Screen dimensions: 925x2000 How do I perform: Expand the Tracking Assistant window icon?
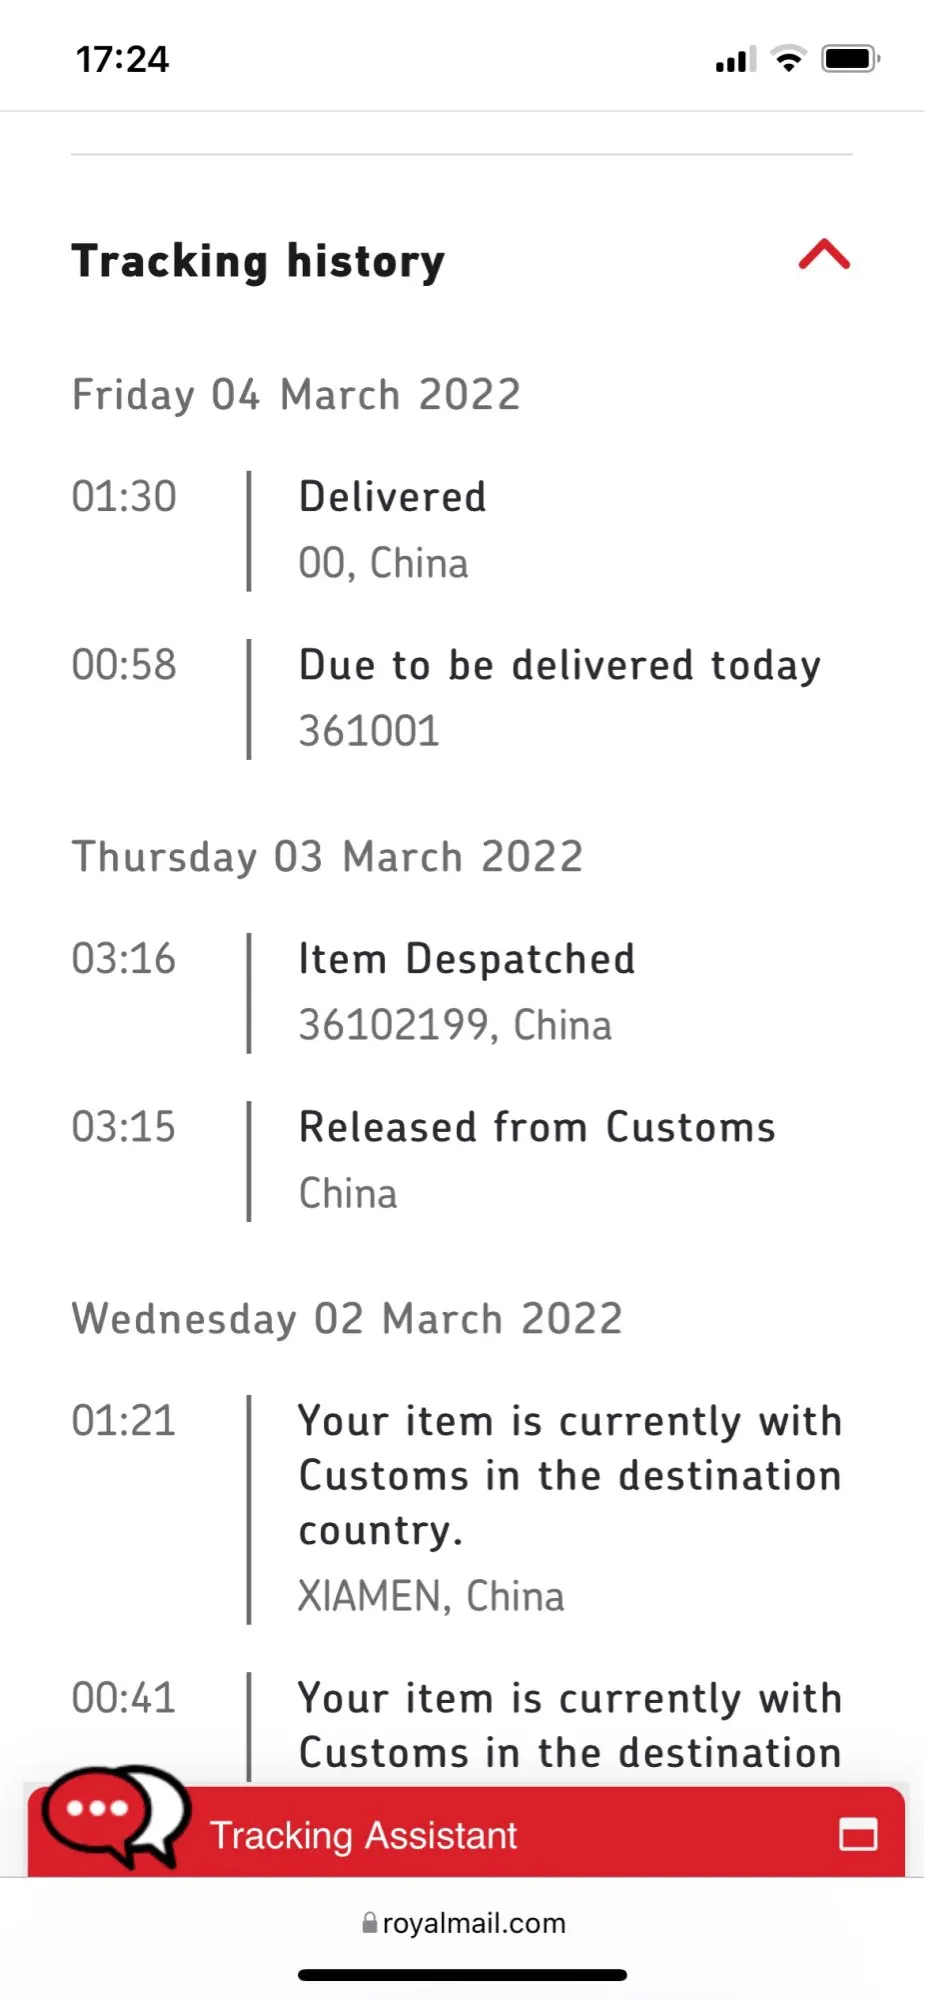(x=857, y=1834)
